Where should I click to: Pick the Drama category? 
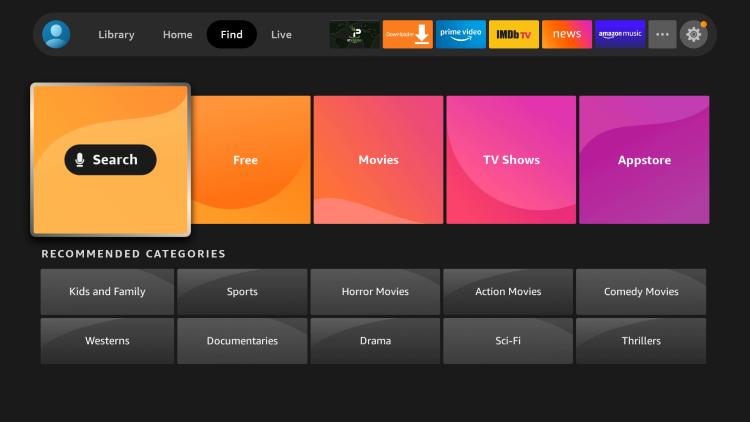pos(375,341)
